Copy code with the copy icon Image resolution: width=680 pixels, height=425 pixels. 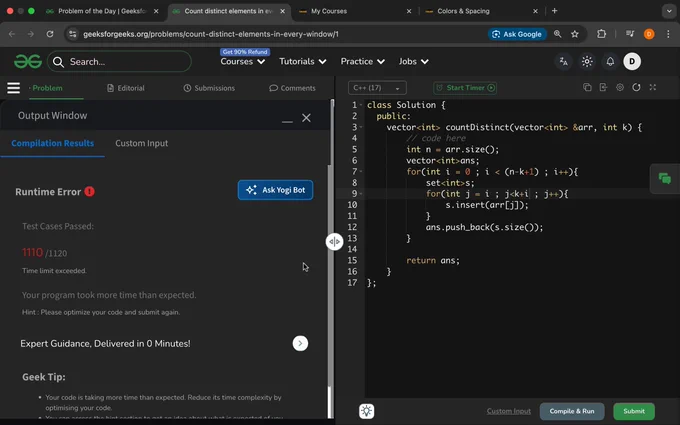(x=587, y=88)
